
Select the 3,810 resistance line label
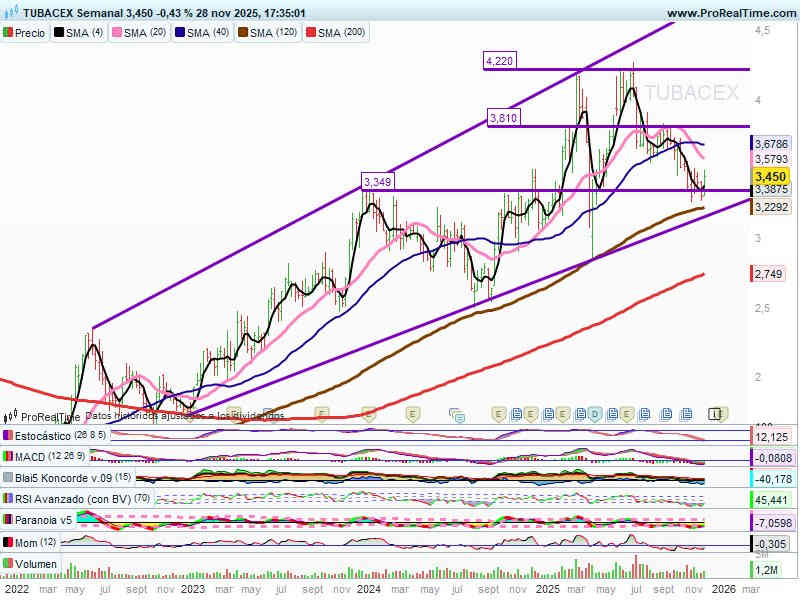coord(503,118)
